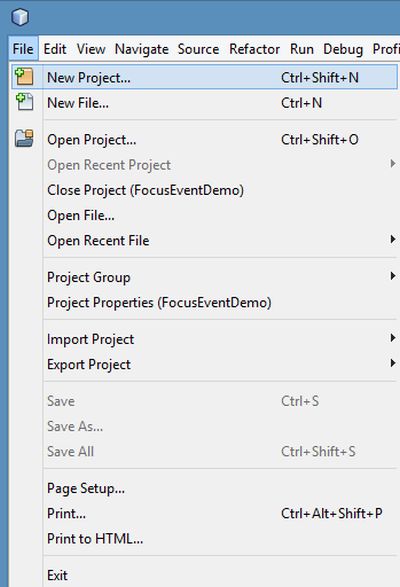Open Project Properties (FocusEventDemo)
400x587 pixels.
click(x=159, y=302)
